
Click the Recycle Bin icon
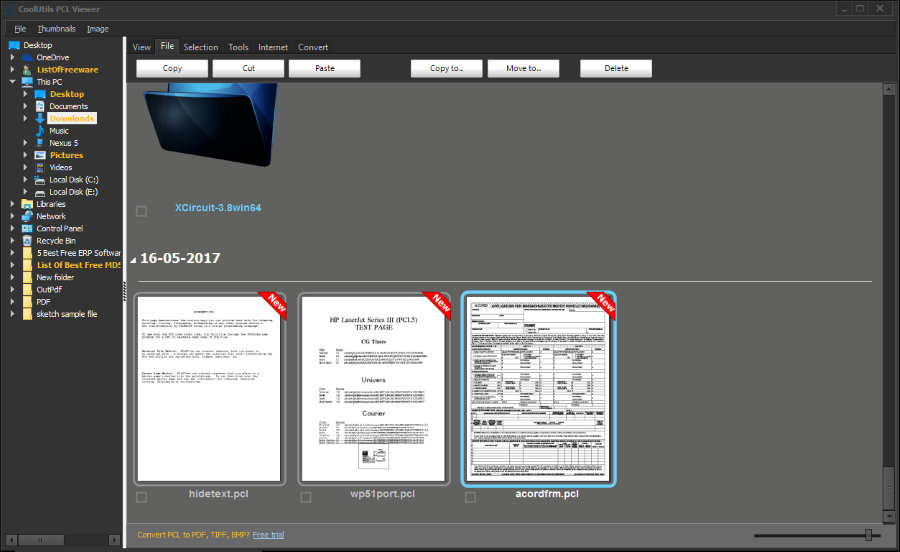click(x=27, y=241)
